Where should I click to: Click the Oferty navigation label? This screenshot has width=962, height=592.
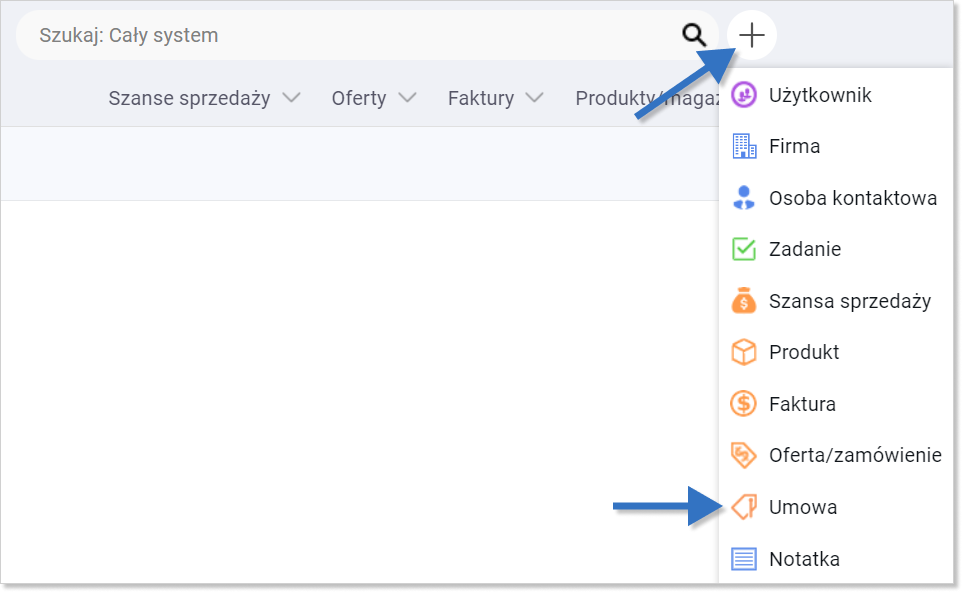click(x=359, y=98)
